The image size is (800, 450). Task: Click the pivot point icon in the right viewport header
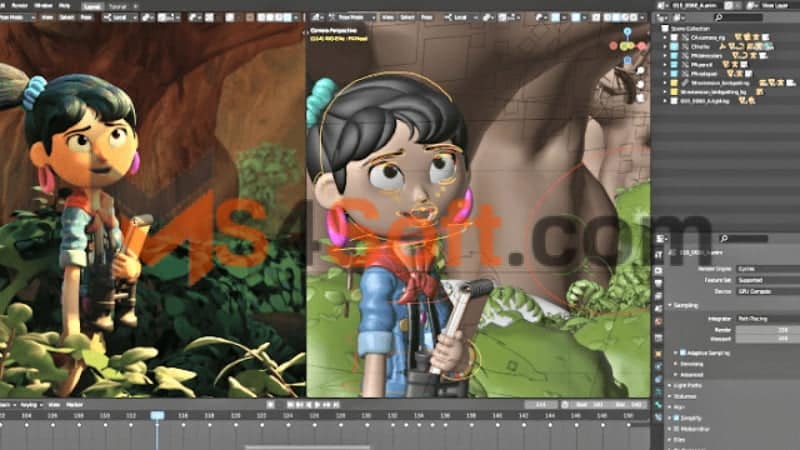coord(487,17)
